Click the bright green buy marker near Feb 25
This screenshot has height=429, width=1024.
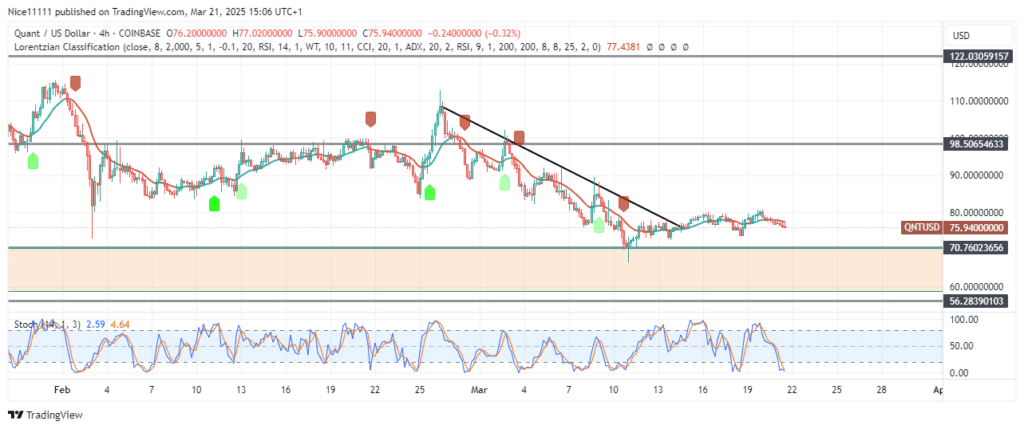point(430,193)
